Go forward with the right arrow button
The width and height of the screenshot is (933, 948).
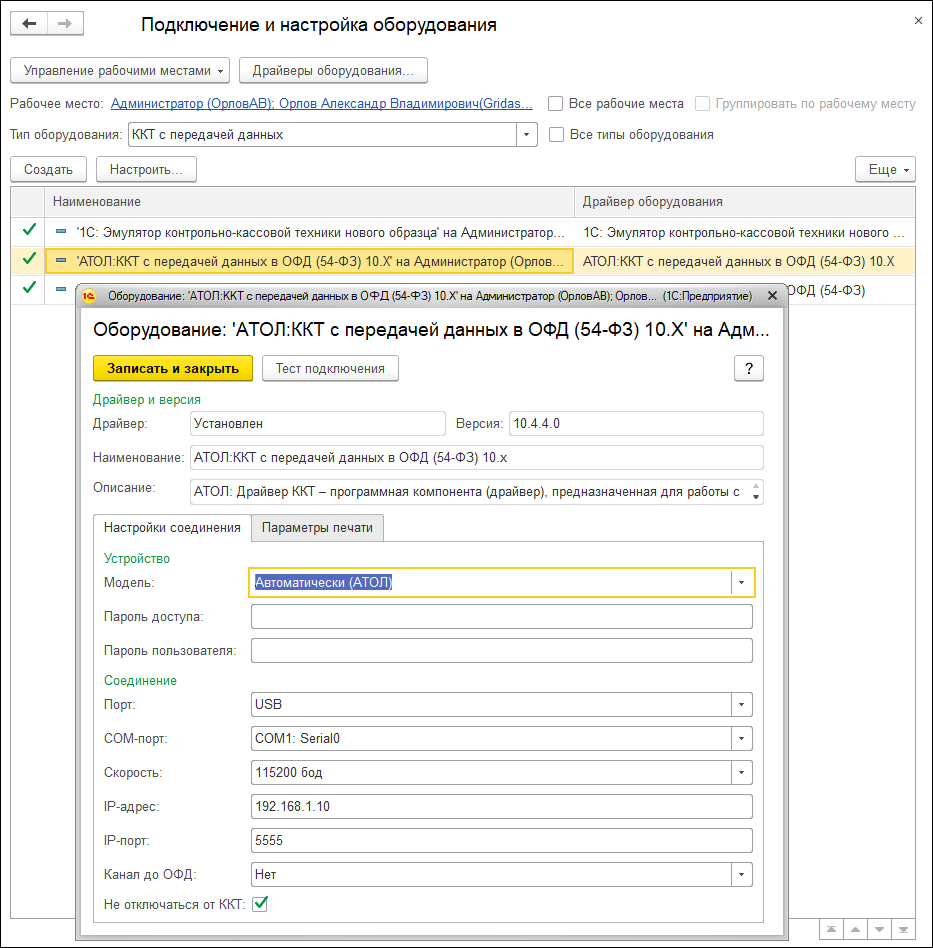click(65, 24)
